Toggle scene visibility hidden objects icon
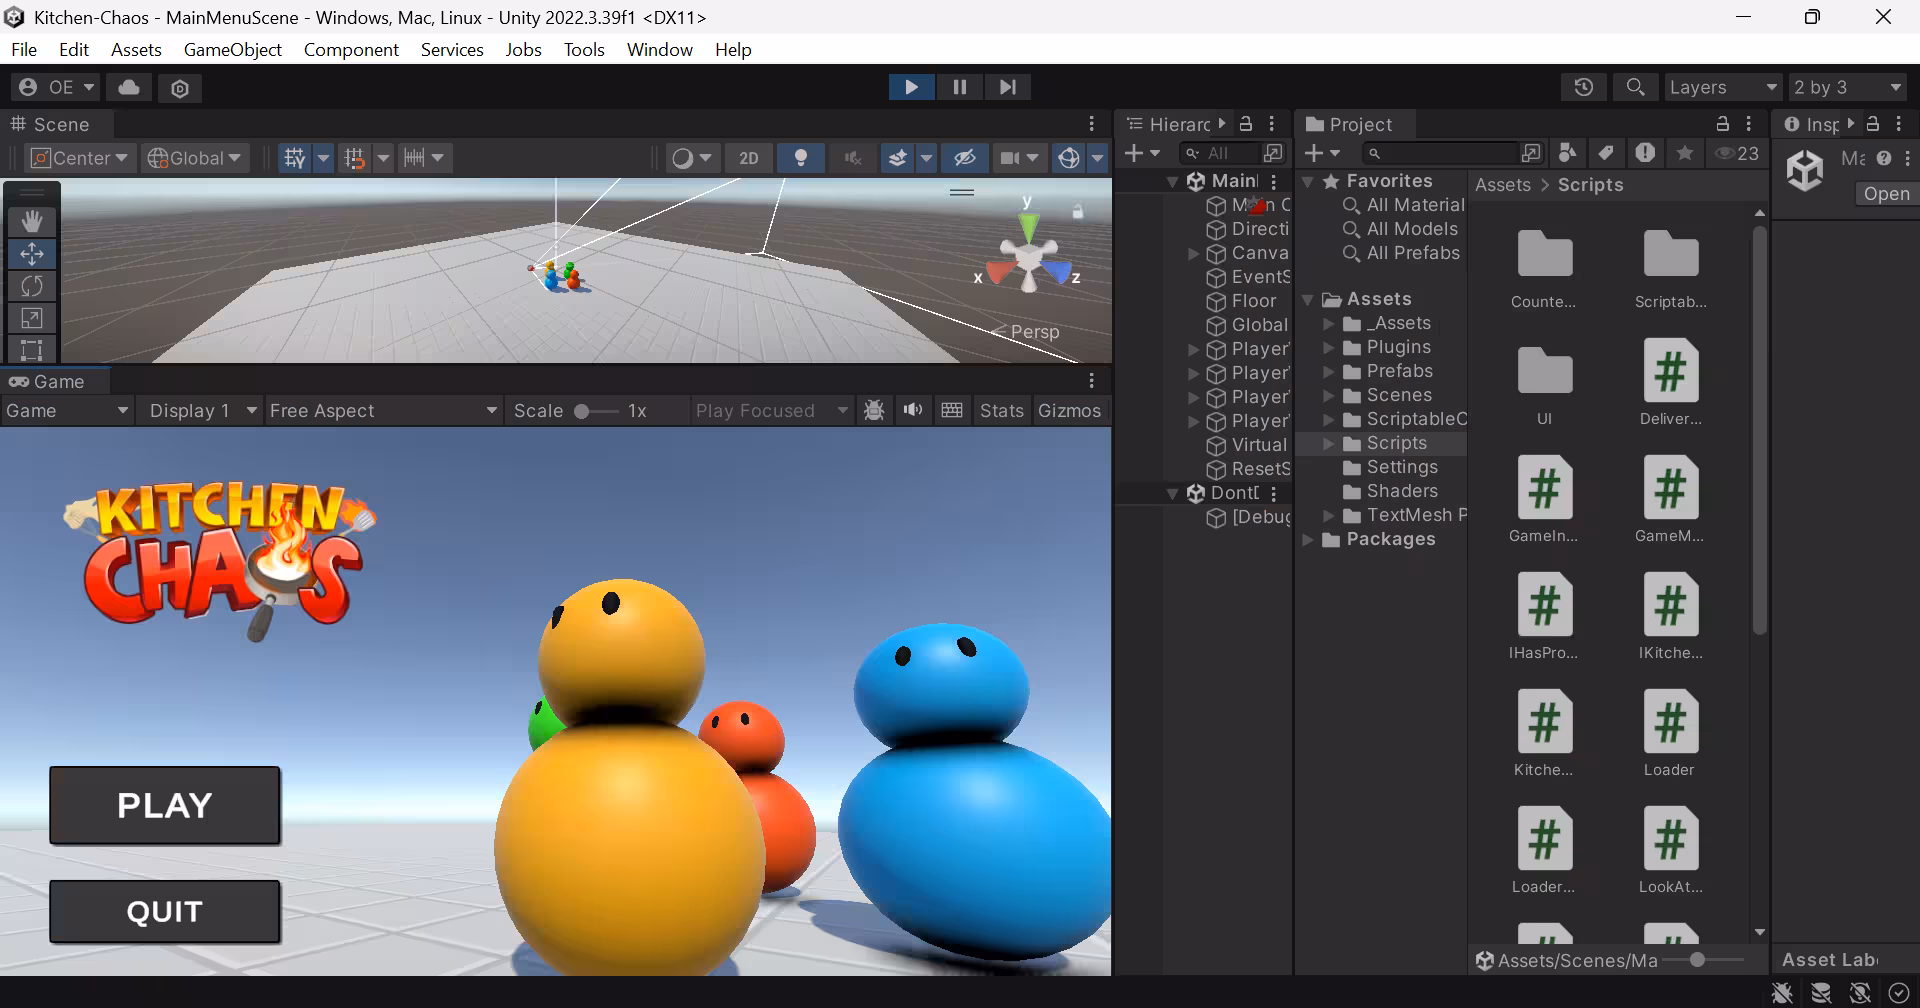This screenshot has width=1920, height=1008. (965, 158)
